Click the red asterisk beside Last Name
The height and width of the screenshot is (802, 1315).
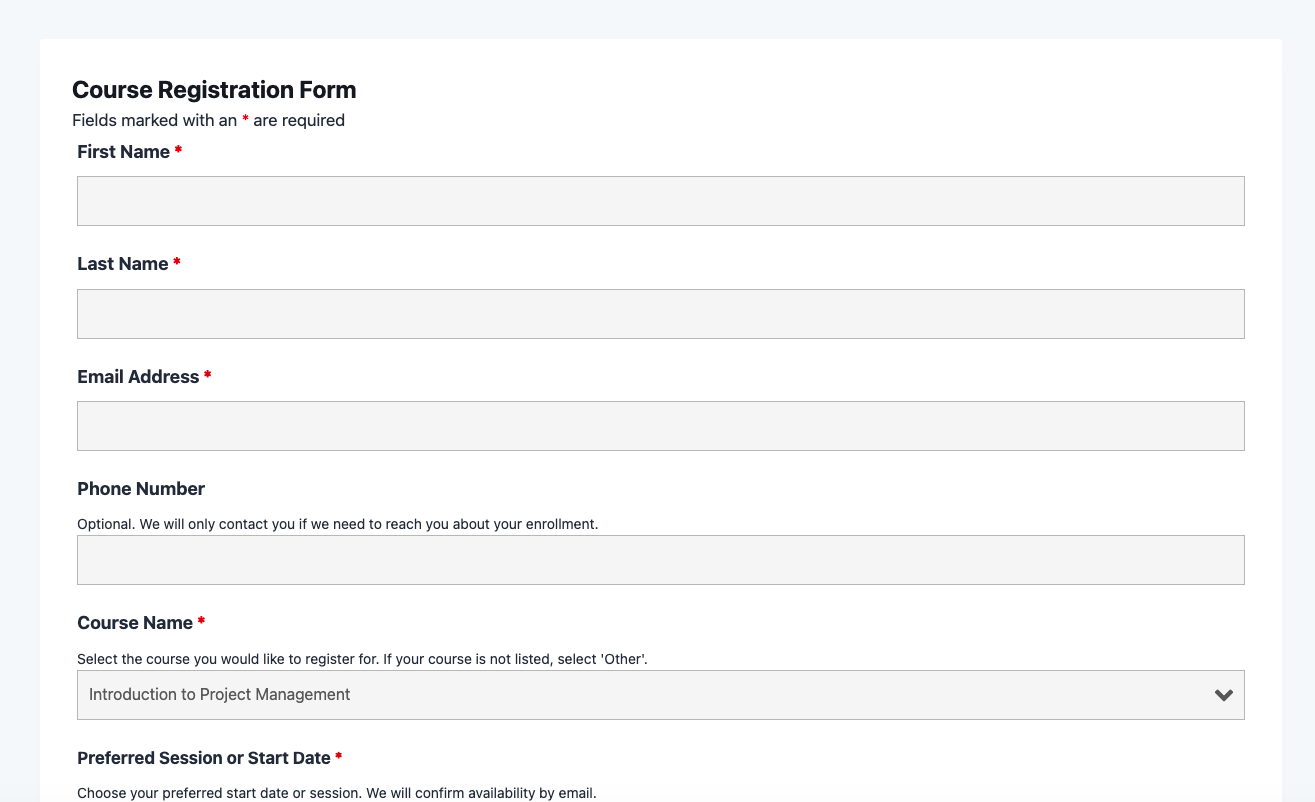coord(177,263)
